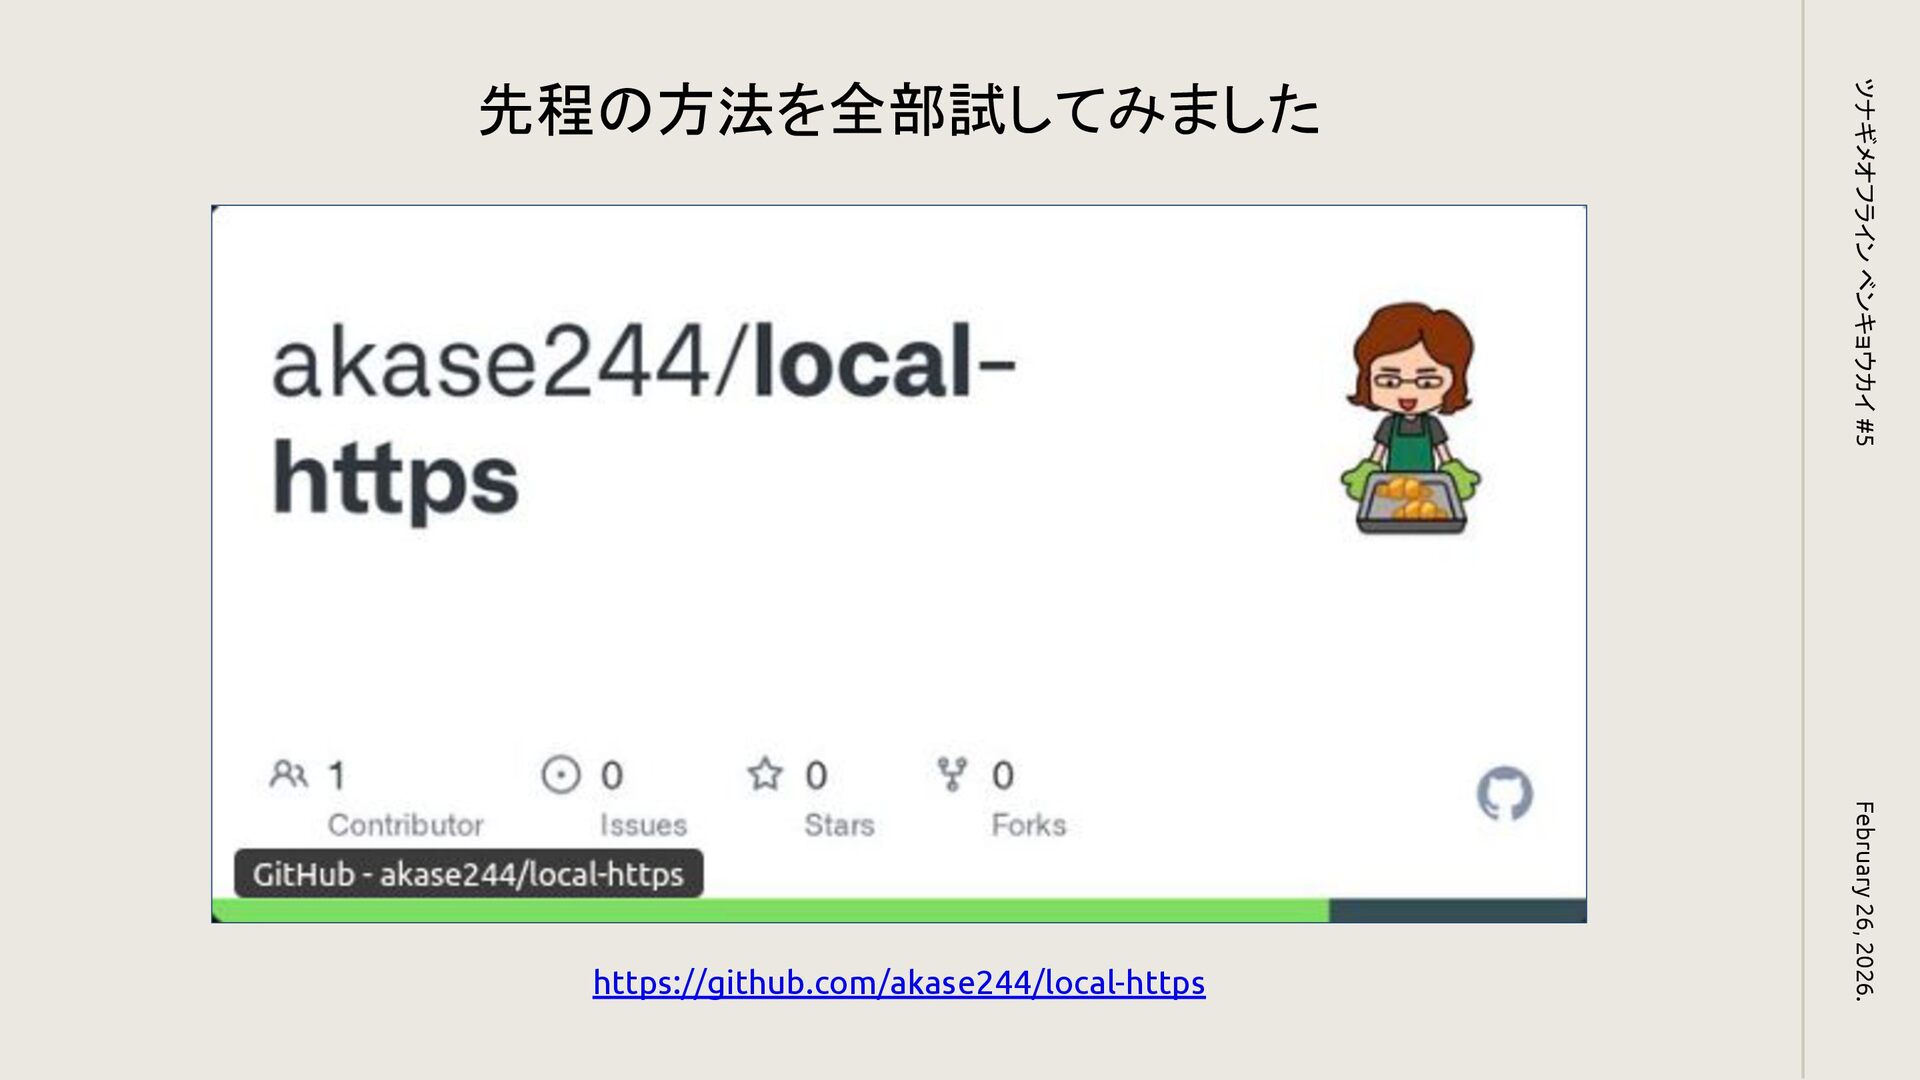
Task: Click the GitHub - akase244/local-https tooltip label
Action: click(x=468, y=874)
